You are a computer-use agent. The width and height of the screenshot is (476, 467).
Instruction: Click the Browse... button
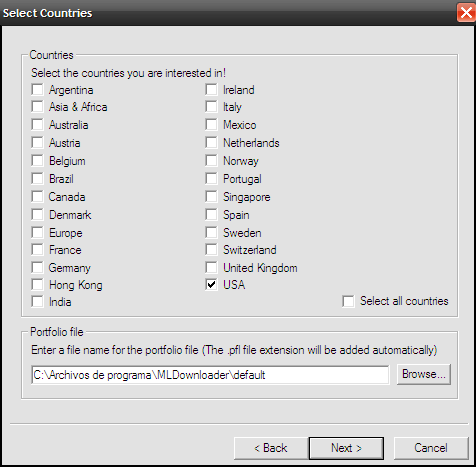[424, 374]
